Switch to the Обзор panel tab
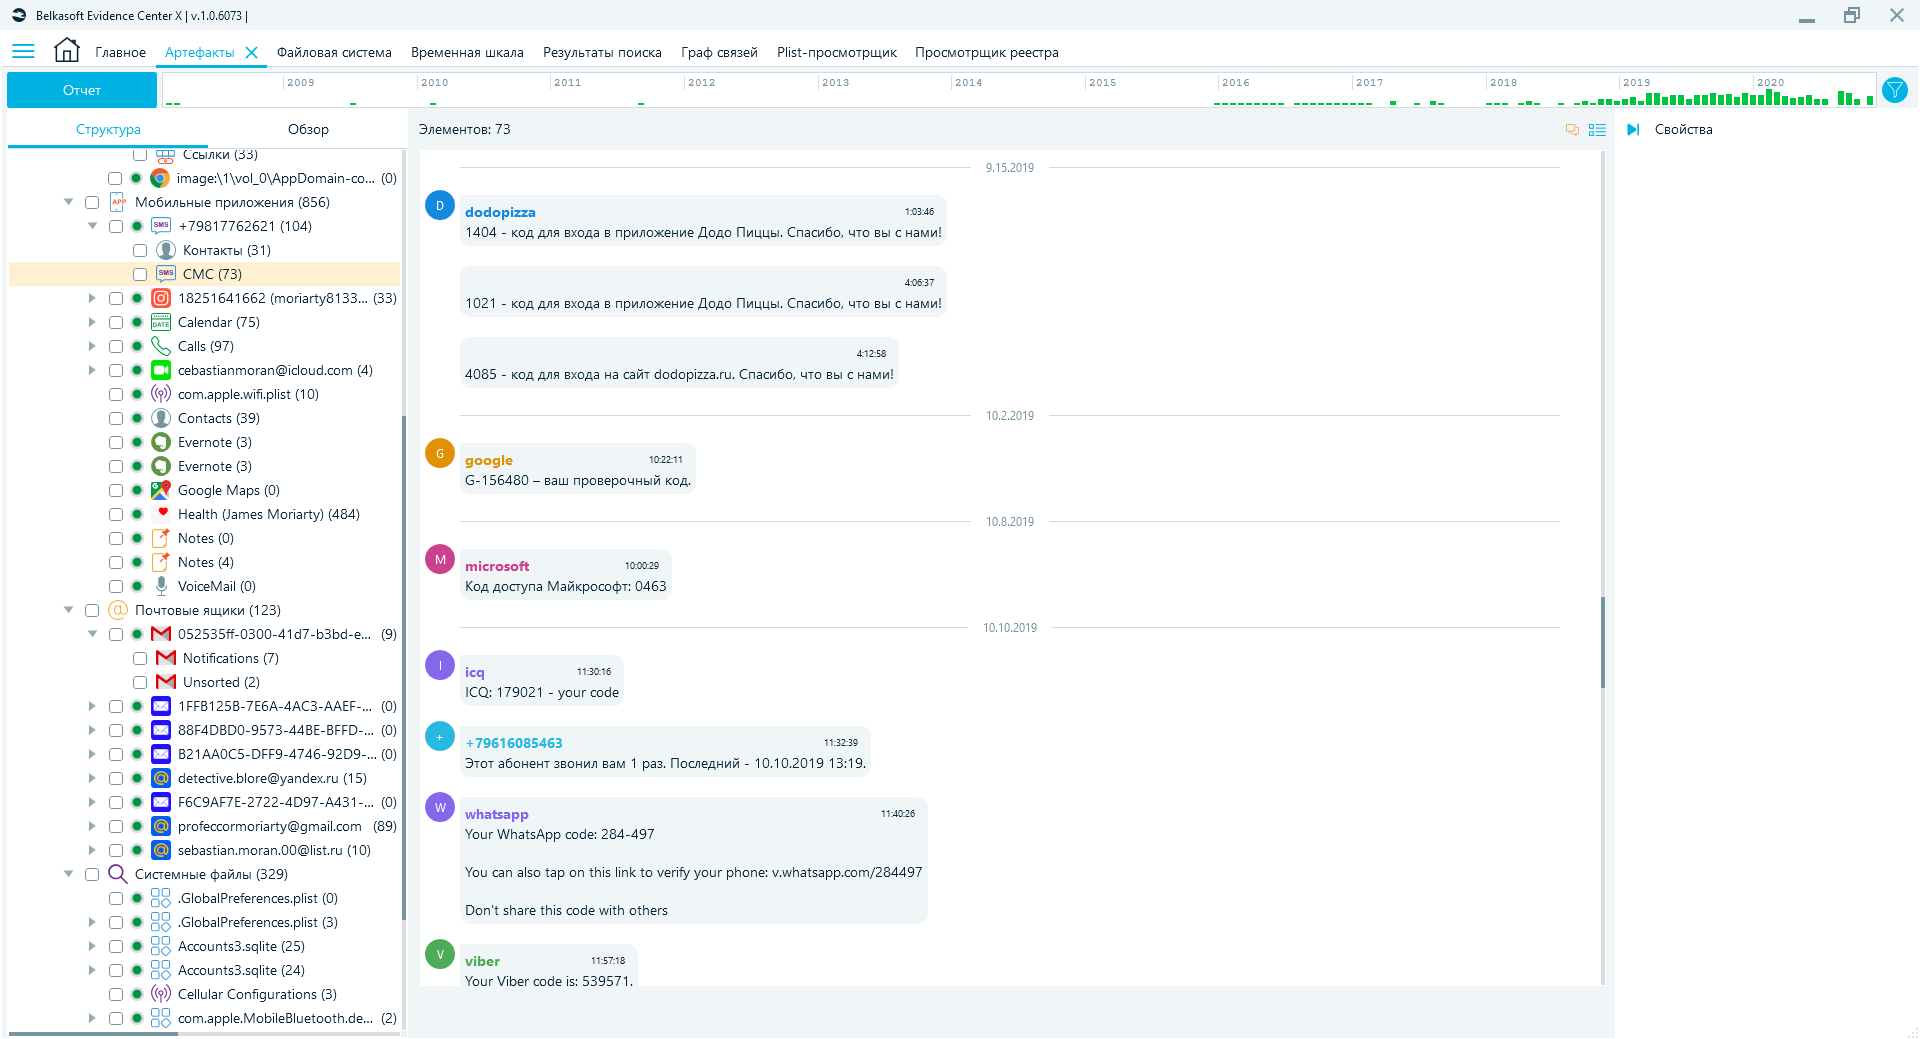Image resolution: width=1920 pixels, height=1039 pixels. (308, 130)
